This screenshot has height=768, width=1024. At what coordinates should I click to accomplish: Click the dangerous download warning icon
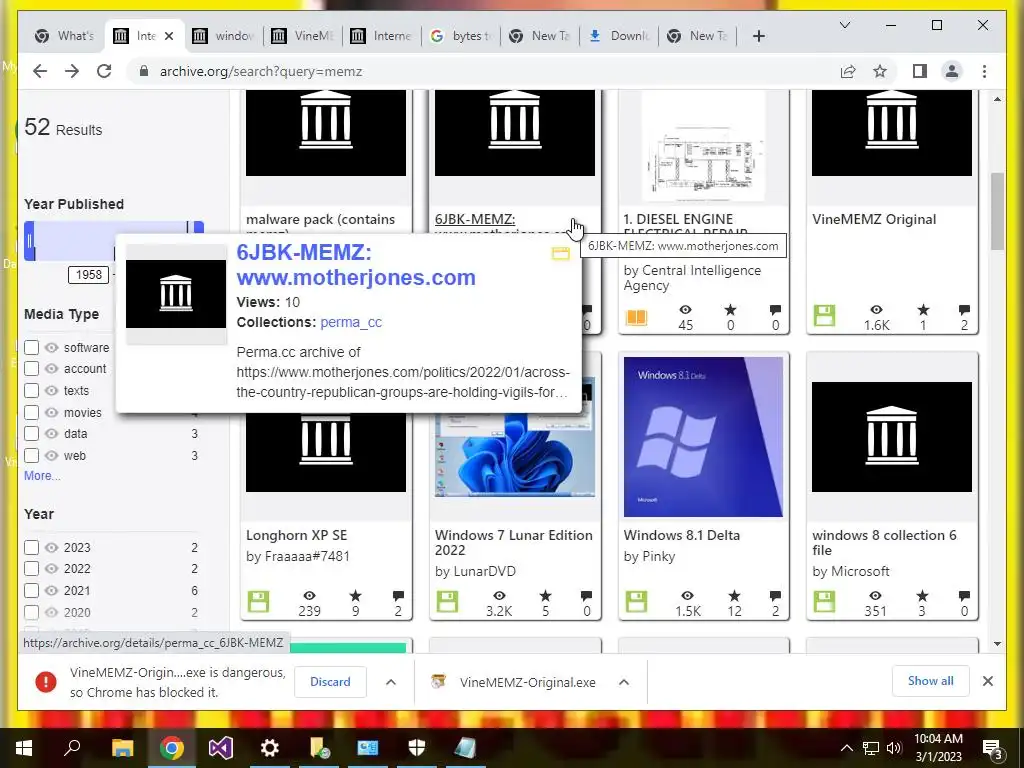[x=46, y=682]
